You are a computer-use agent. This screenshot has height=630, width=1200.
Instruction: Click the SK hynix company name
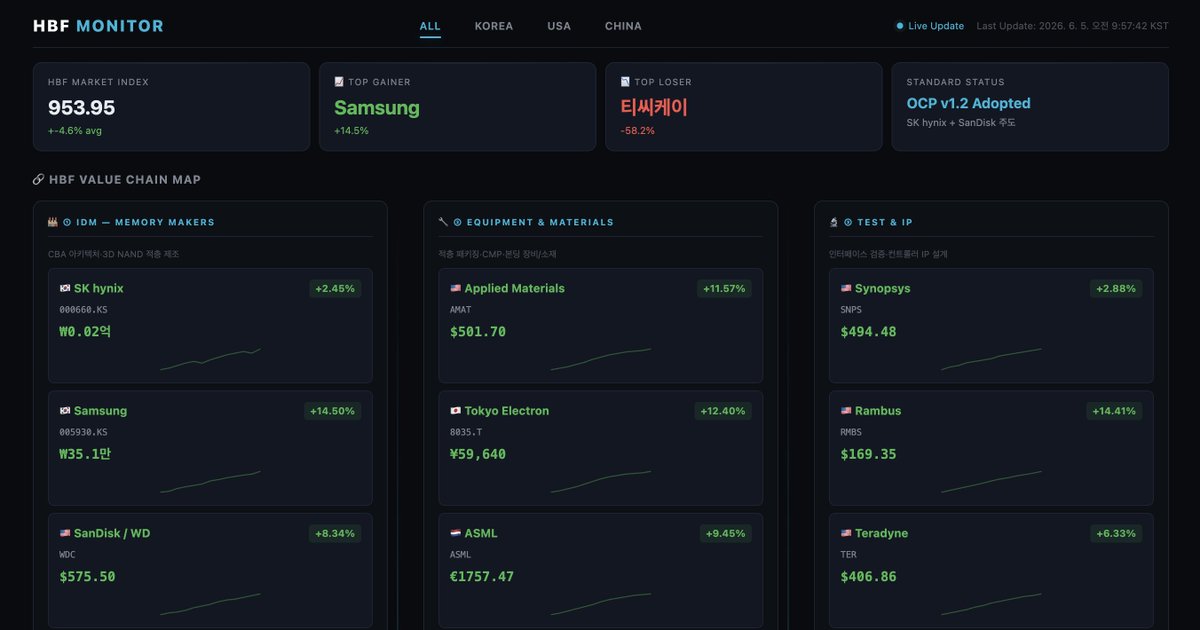click(99, 288)
